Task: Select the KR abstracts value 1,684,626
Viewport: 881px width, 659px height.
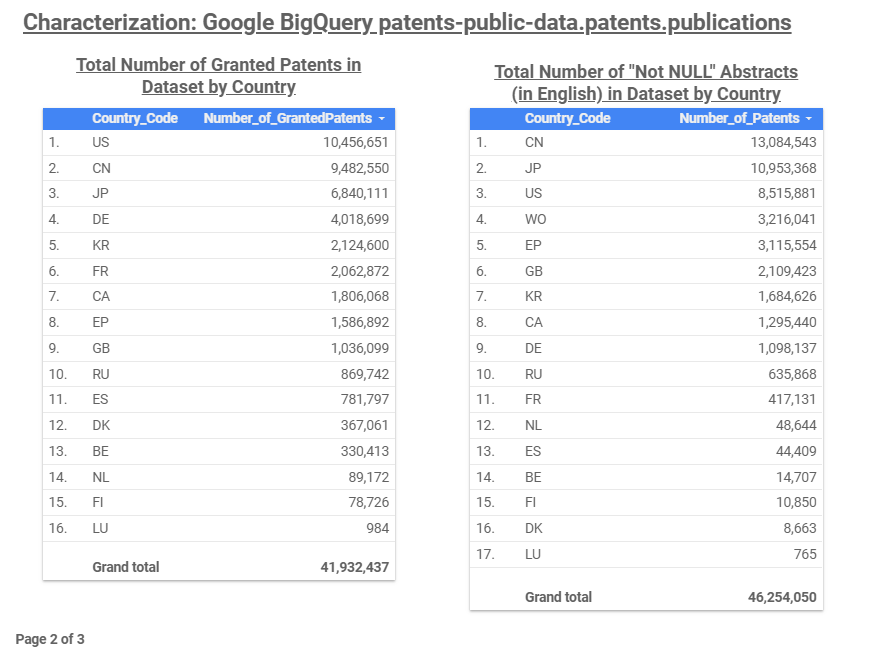Action: 787,296
